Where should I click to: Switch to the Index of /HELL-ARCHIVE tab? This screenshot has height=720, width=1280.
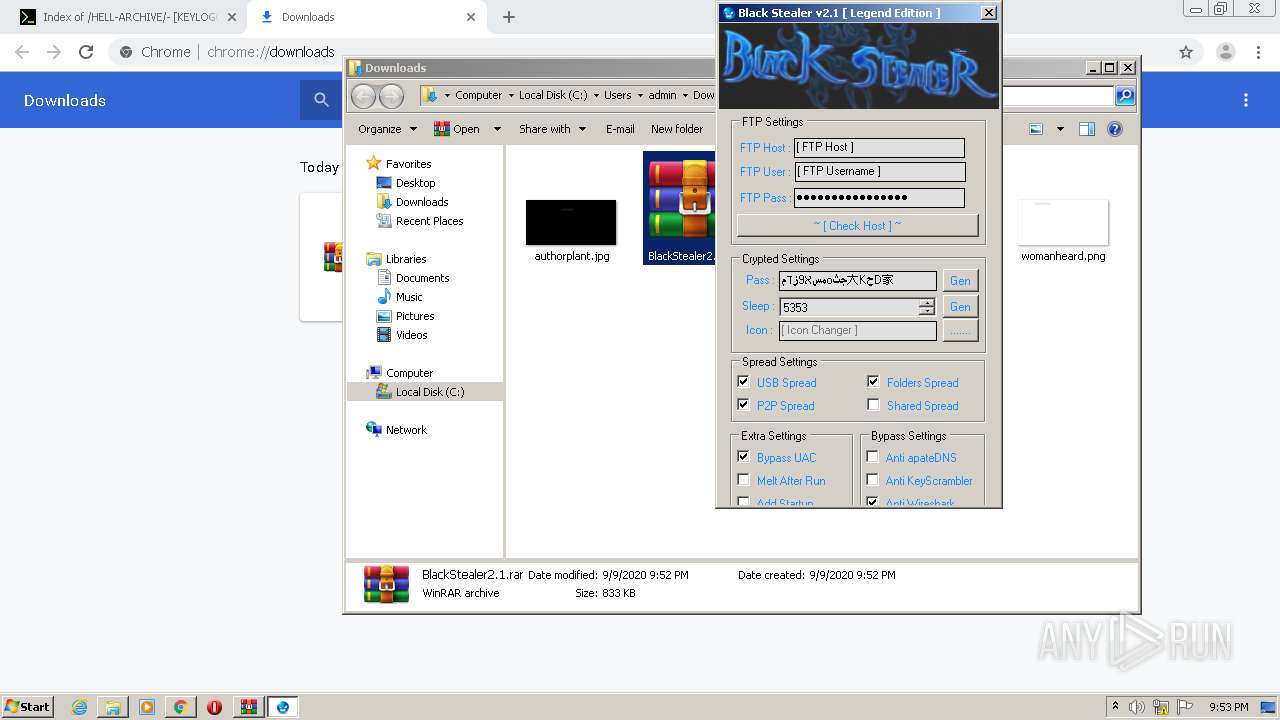coord(126,17)
